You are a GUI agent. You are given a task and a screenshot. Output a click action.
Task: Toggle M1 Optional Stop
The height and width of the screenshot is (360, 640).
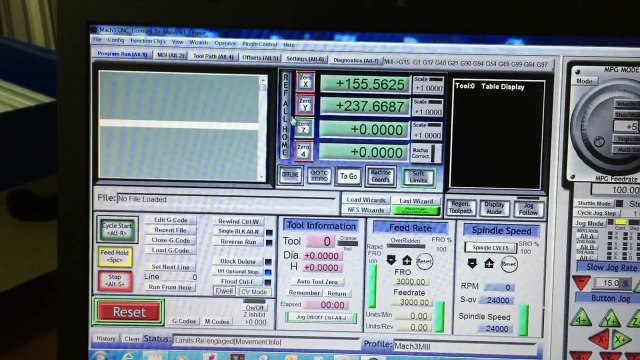(x=238, y=271)
